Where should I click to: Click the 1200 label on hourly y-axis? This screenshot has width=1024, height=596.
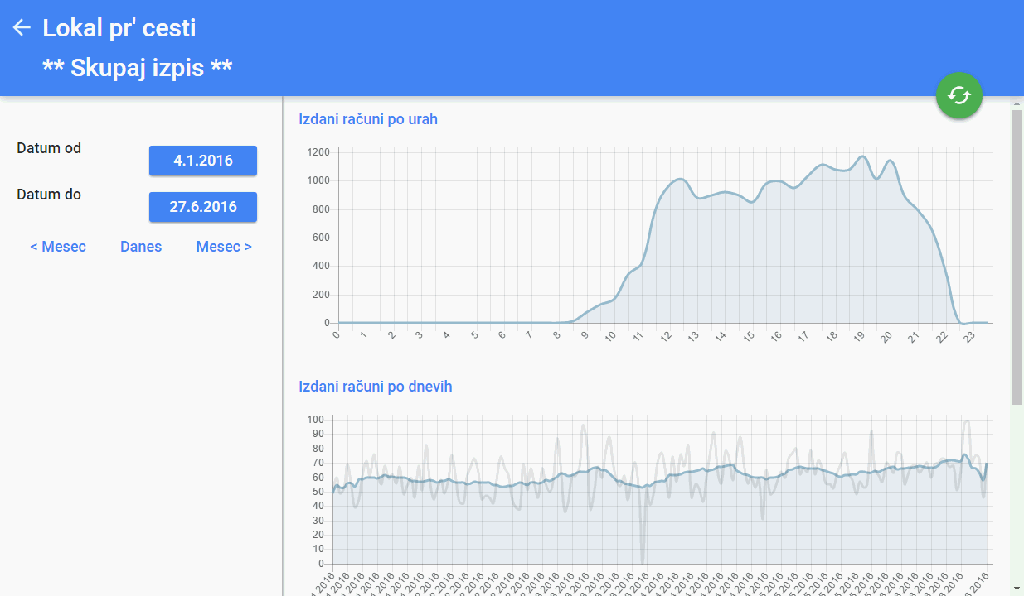point(319,152)
